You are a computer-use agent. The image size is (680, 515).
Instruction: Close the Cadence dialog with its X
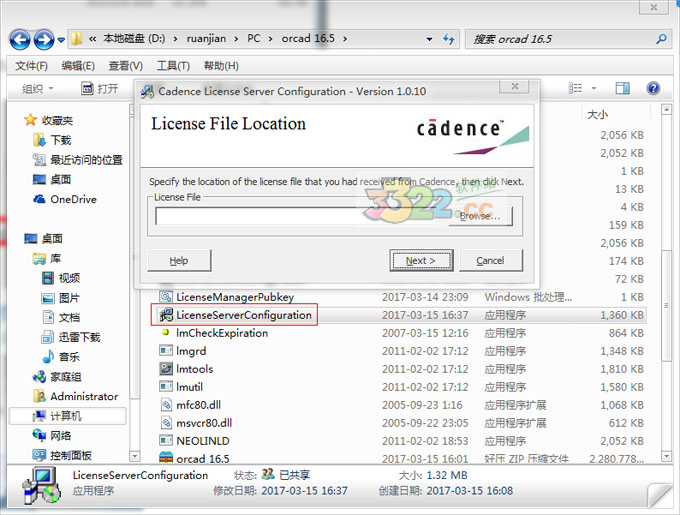pyautogui.click(x=514, y=86)
